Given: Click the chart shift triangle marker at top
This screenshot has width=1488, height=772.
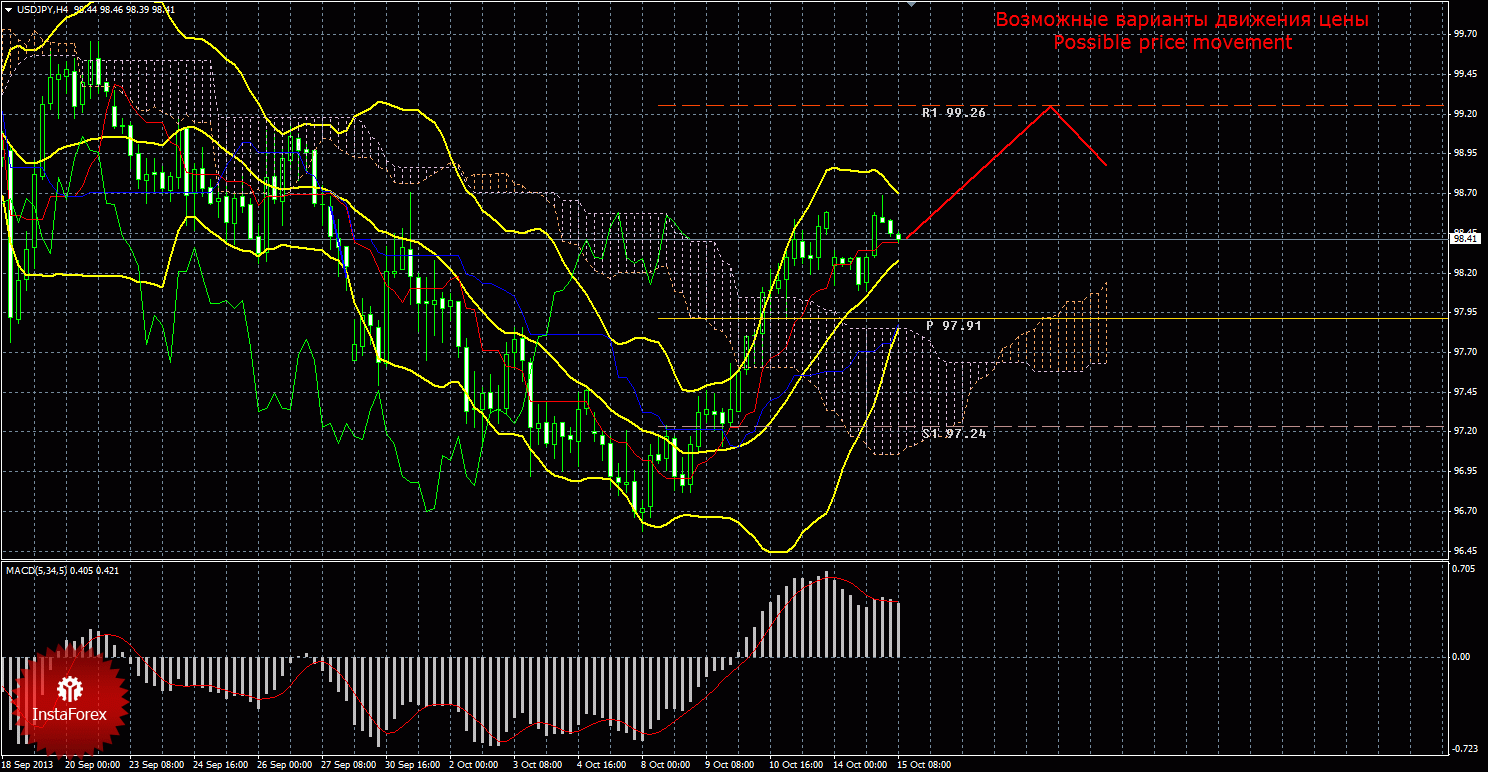Looking at the screenshot, I should (910, 5).
